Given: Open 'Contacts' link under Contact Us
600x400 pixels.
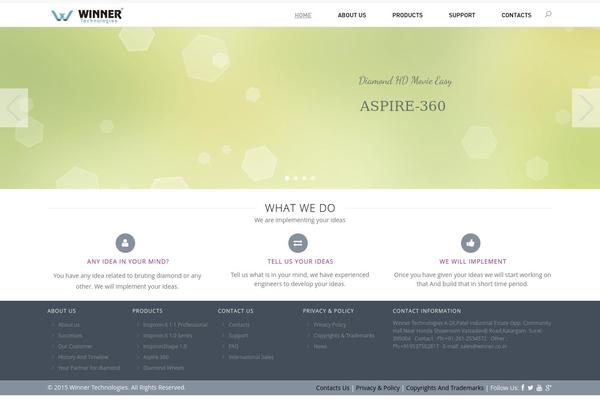Looking at the screenshot, I should click(x=239, y=325).
